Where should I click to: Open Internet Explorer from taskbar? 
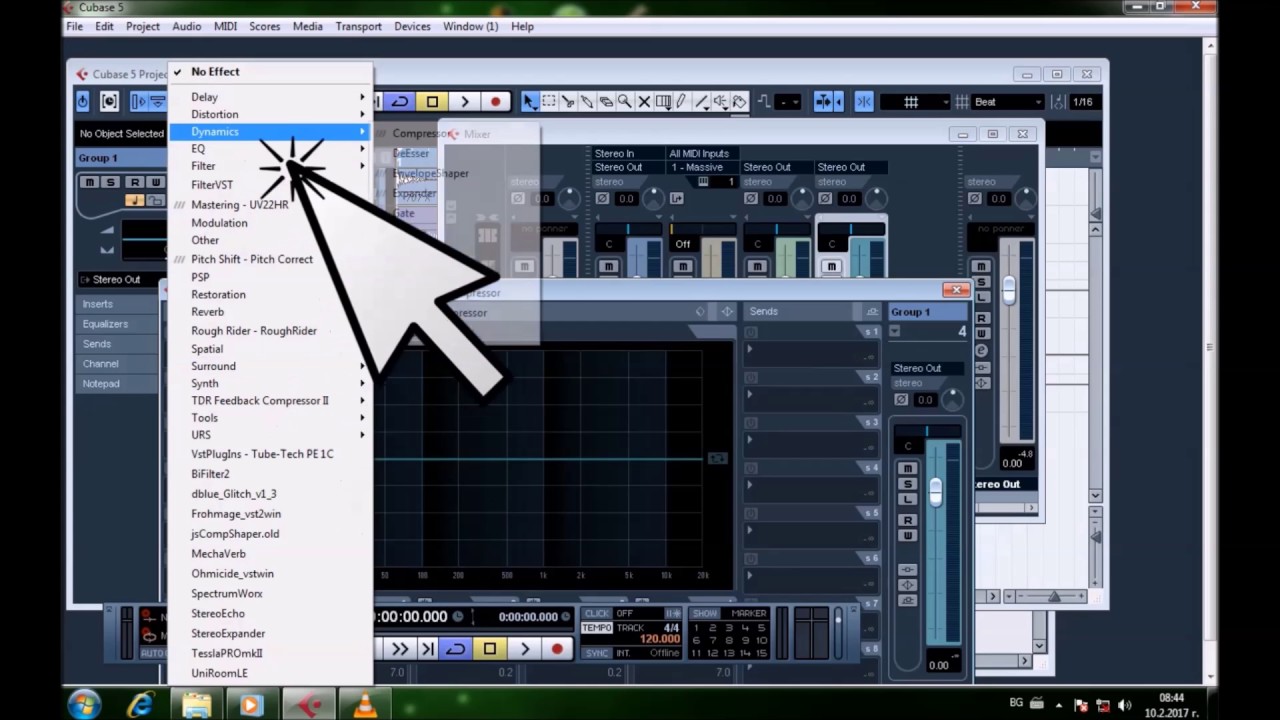(x=141, y=705)
